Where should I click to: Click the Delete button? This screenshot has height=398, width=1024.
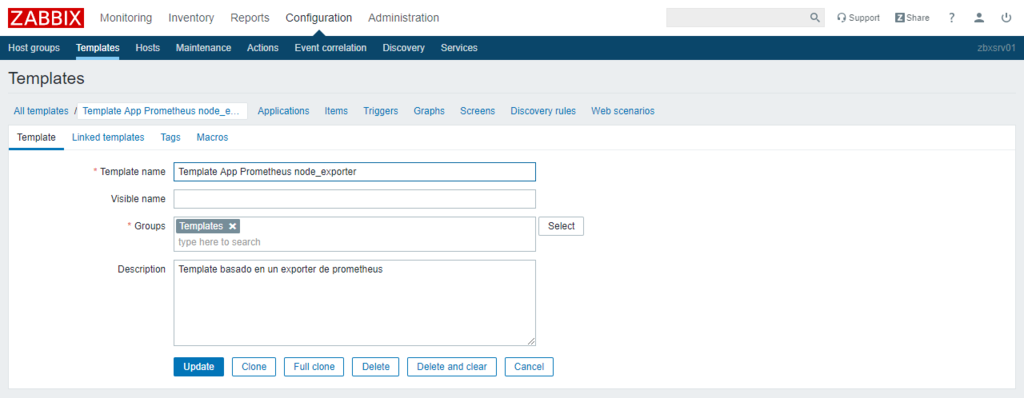376,367
